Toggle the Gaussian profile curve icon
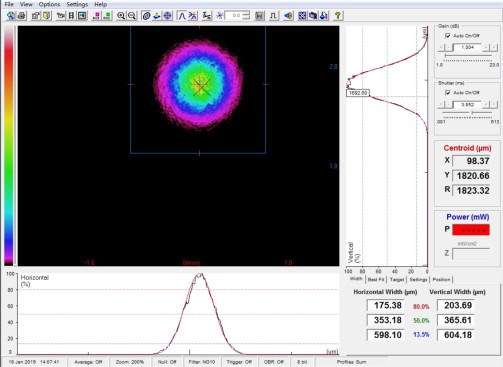503x367 pixels. point(182,15)
